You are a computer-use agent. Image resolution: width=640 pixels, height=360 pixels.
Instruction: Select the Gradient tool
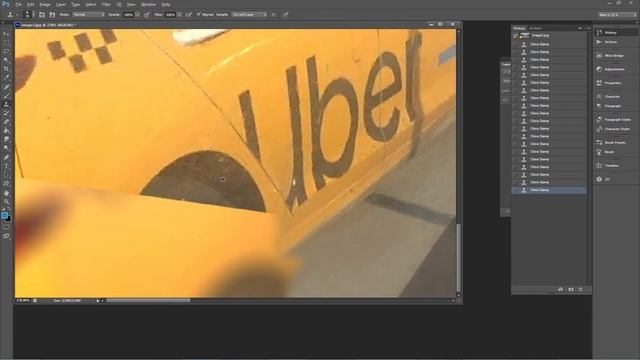6,131
